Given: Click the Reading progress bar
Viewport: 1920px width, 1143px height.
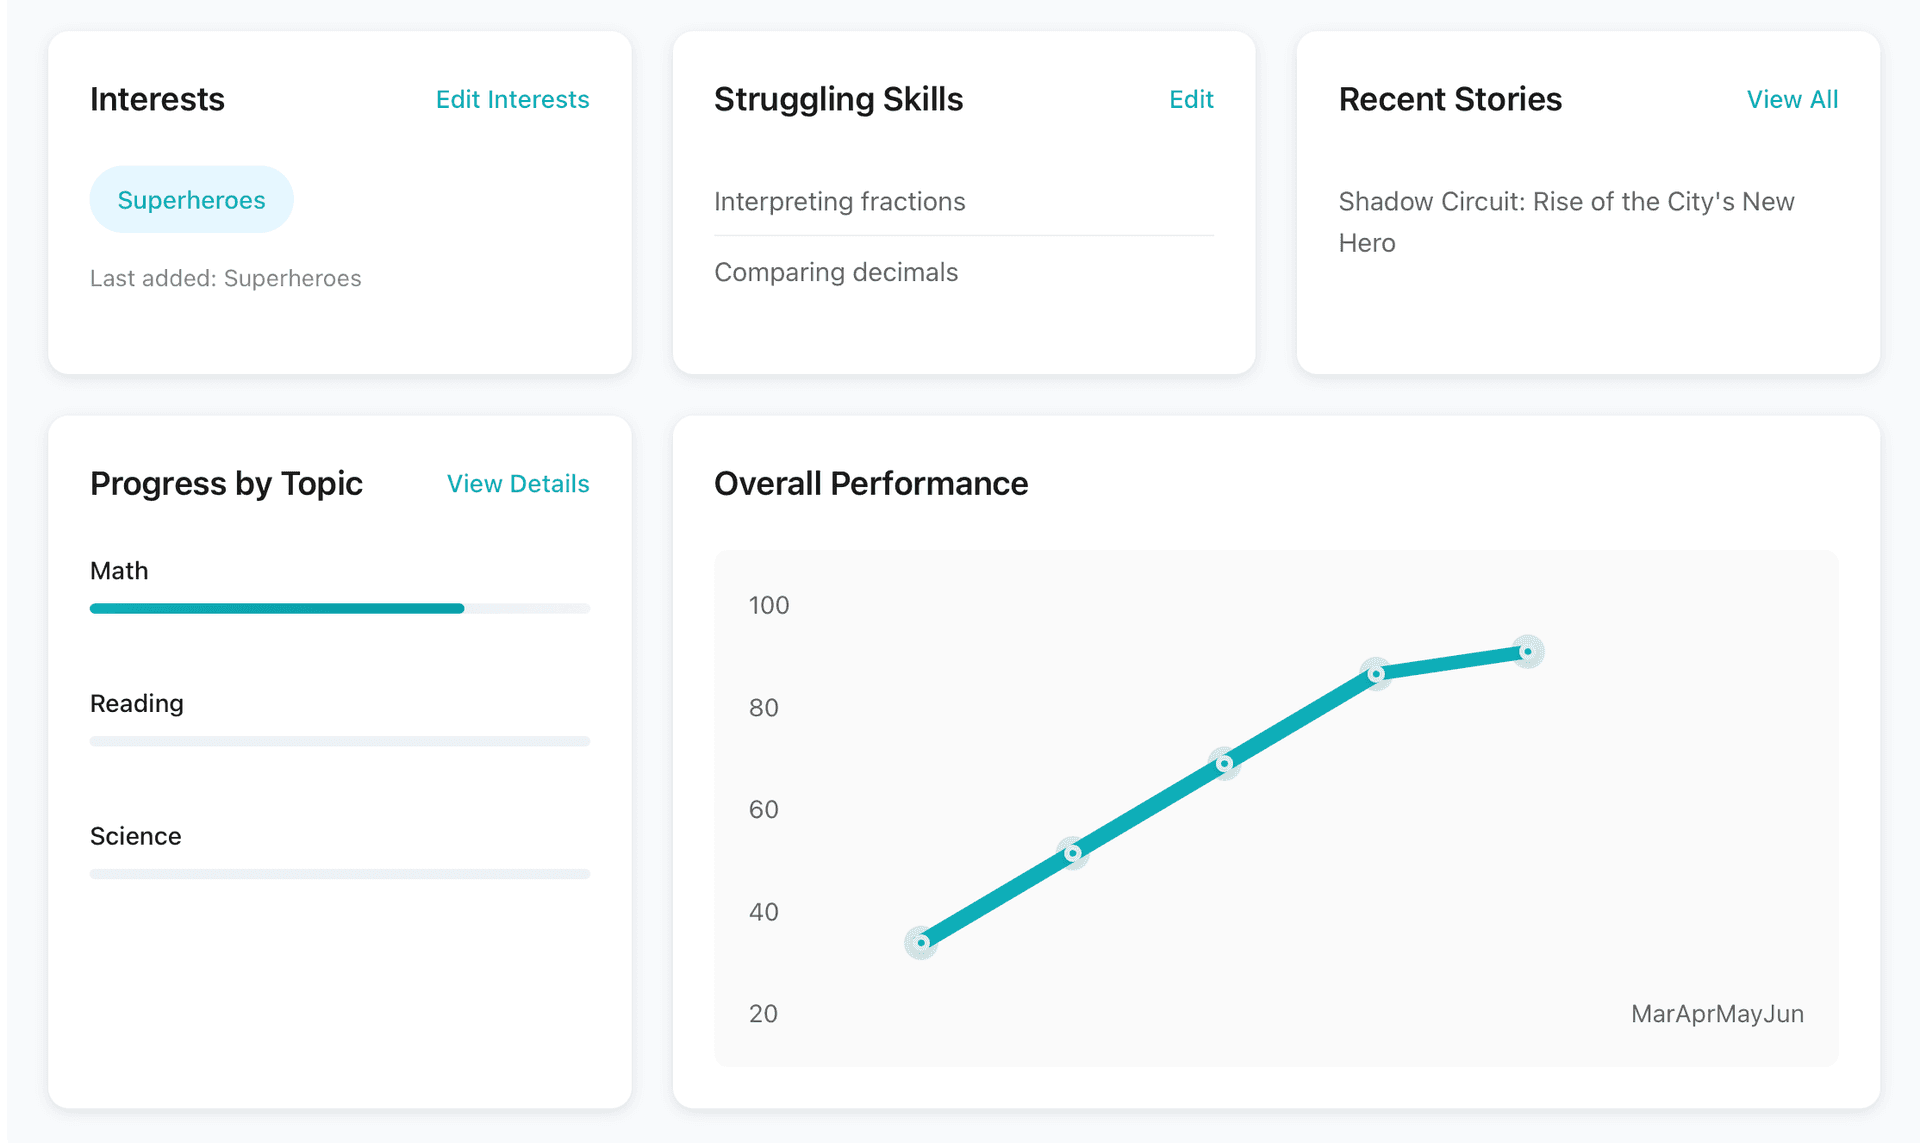Looking at the screenshot, I should [x=339, y=740].
